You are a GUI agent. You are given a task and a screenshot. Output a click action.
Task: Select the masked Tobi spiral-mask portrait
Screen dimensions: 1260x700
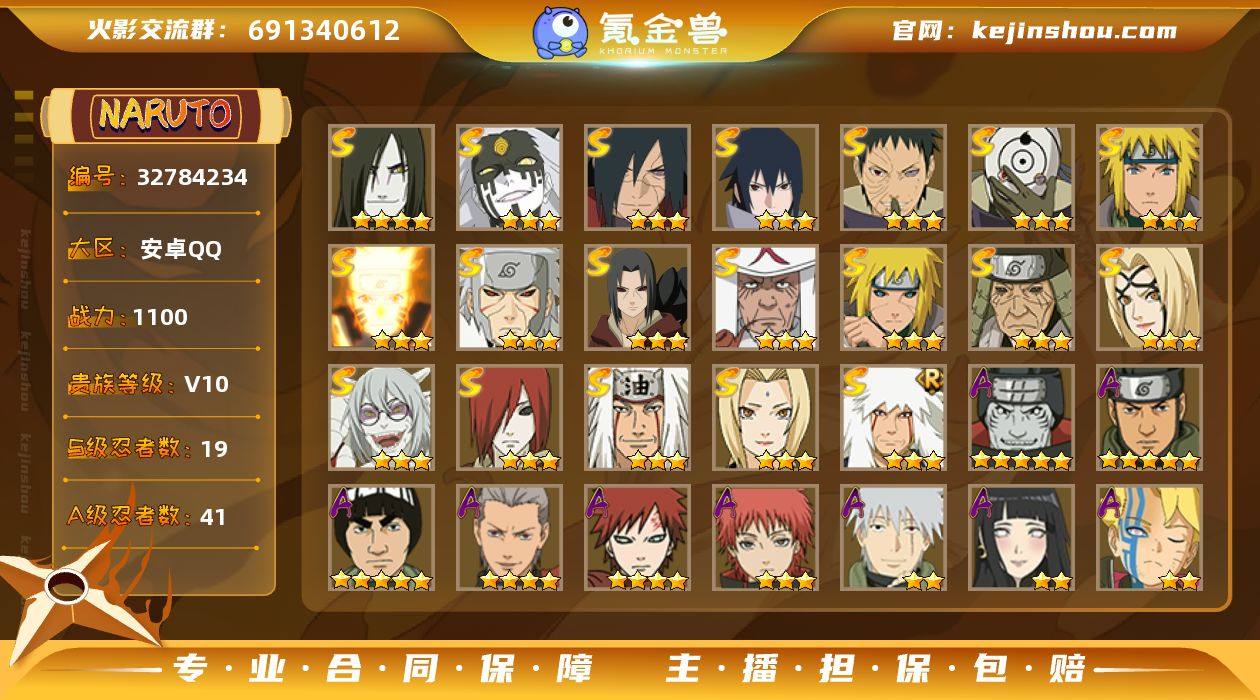1021,177
